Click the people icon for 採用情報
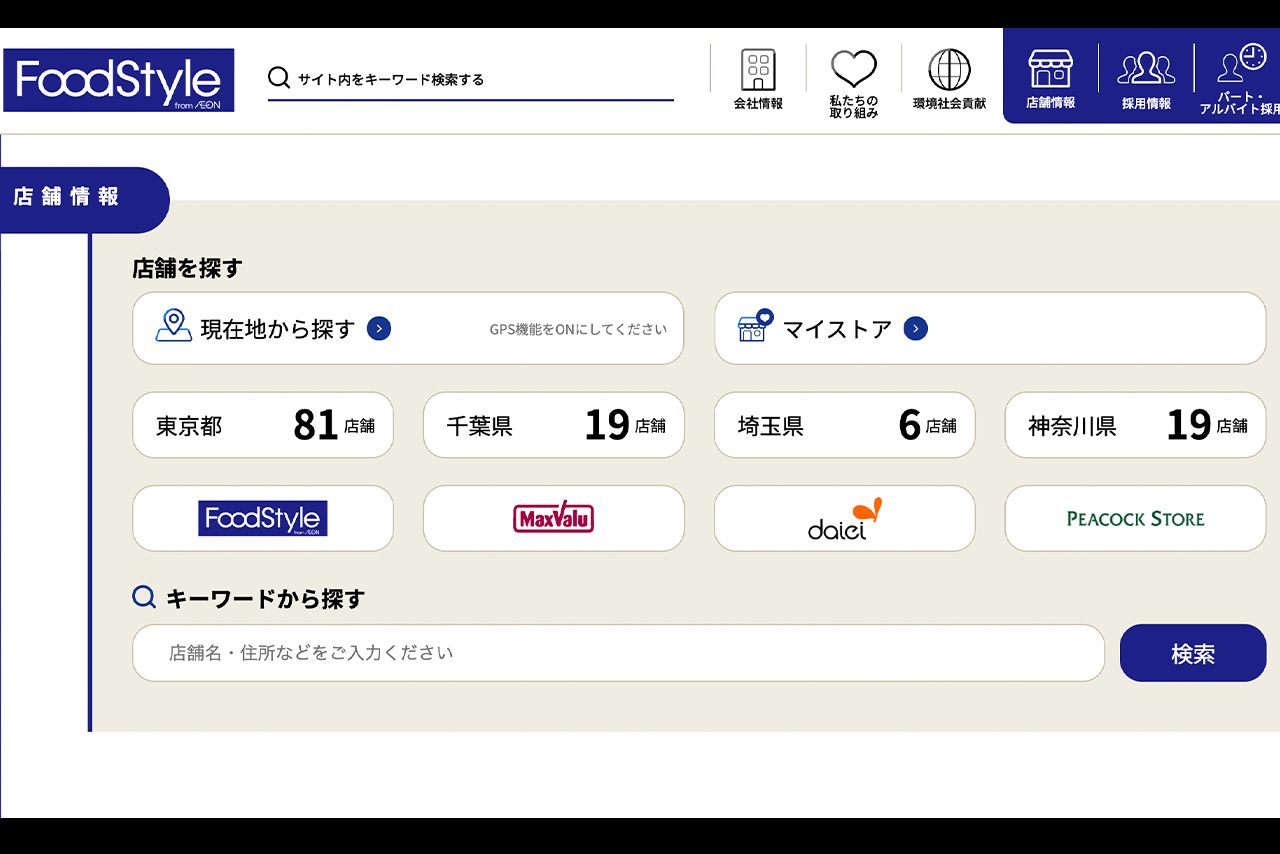 coord(1145,68)
